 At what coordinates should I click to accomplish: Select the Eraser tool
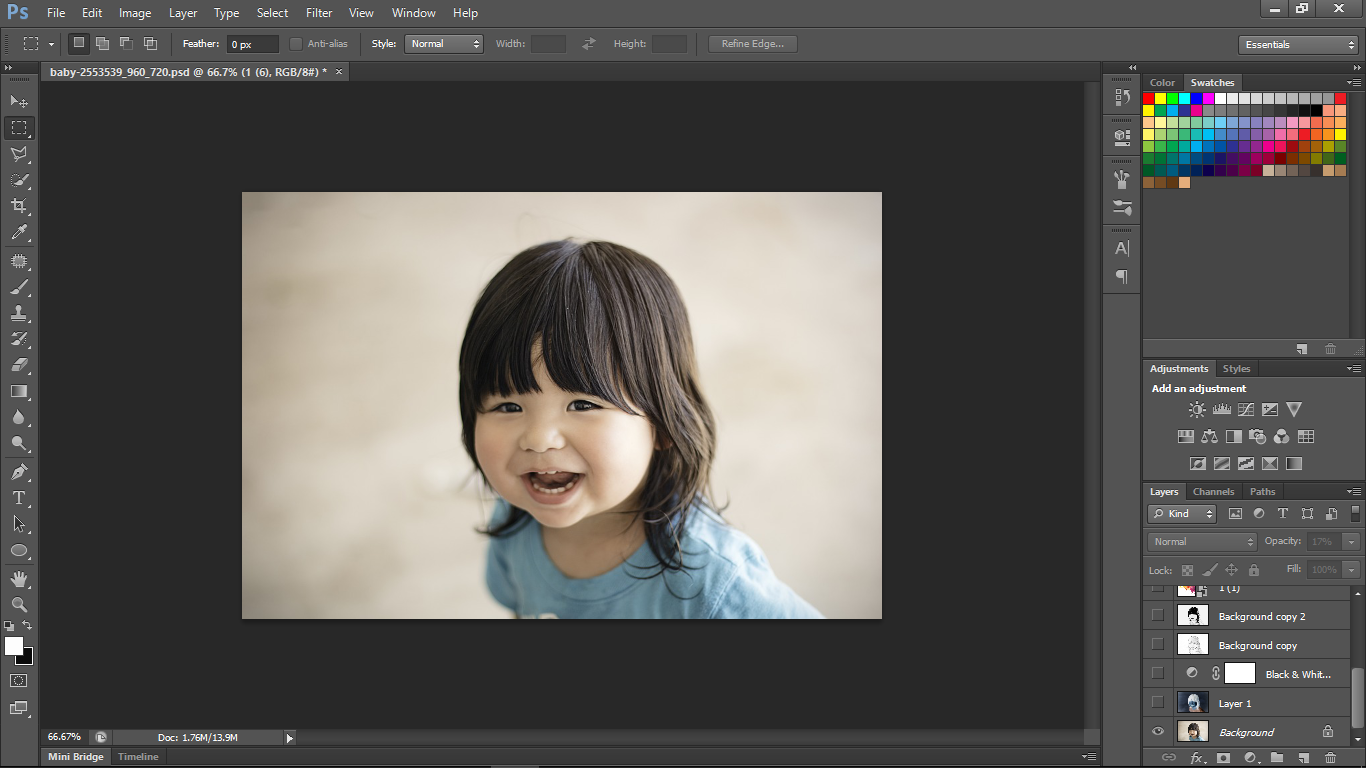click(x=19, y=365)
